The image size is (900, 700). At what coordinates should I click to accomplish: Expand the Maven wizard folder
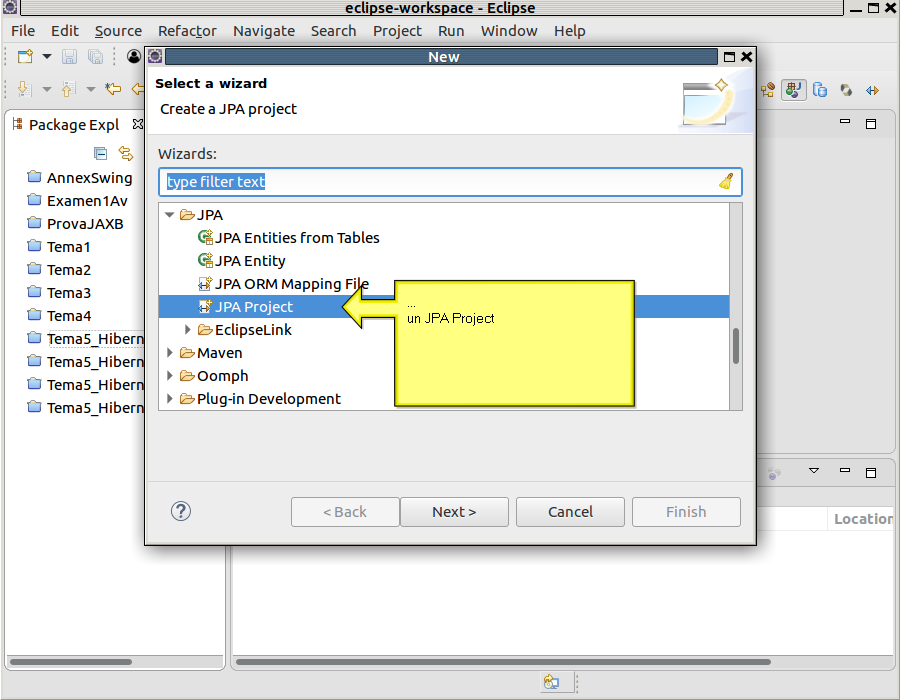[x=169, y=352]
